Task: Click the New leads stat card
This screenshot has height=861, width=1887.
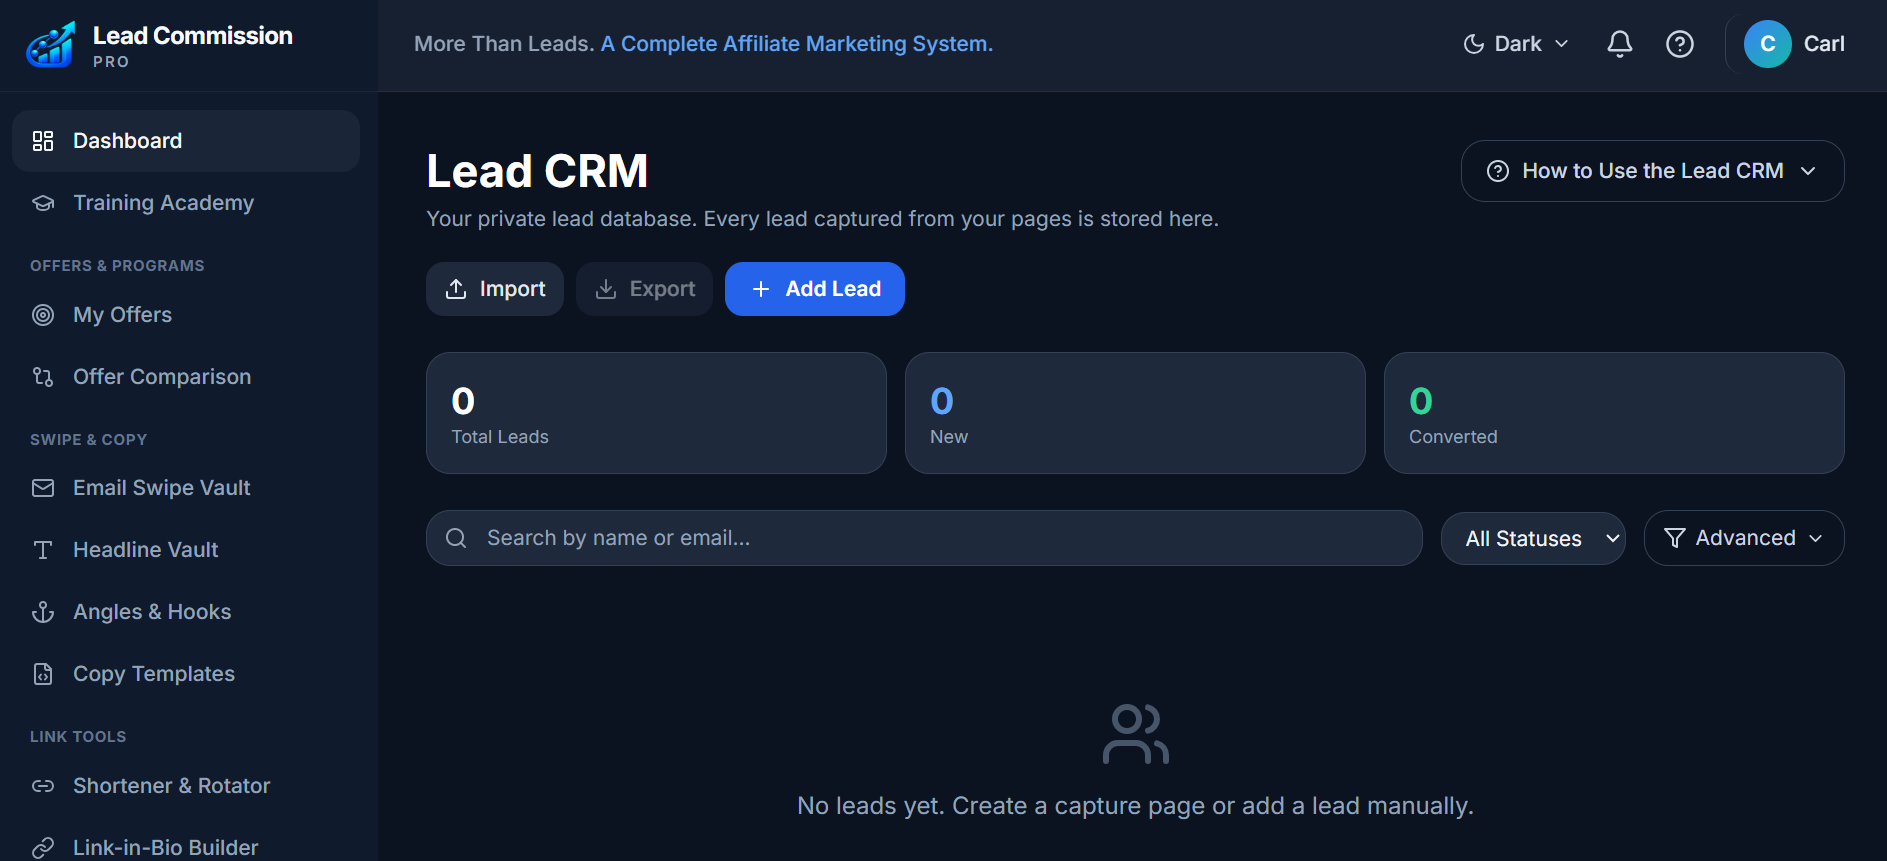Action: (x=1135, y=413)
